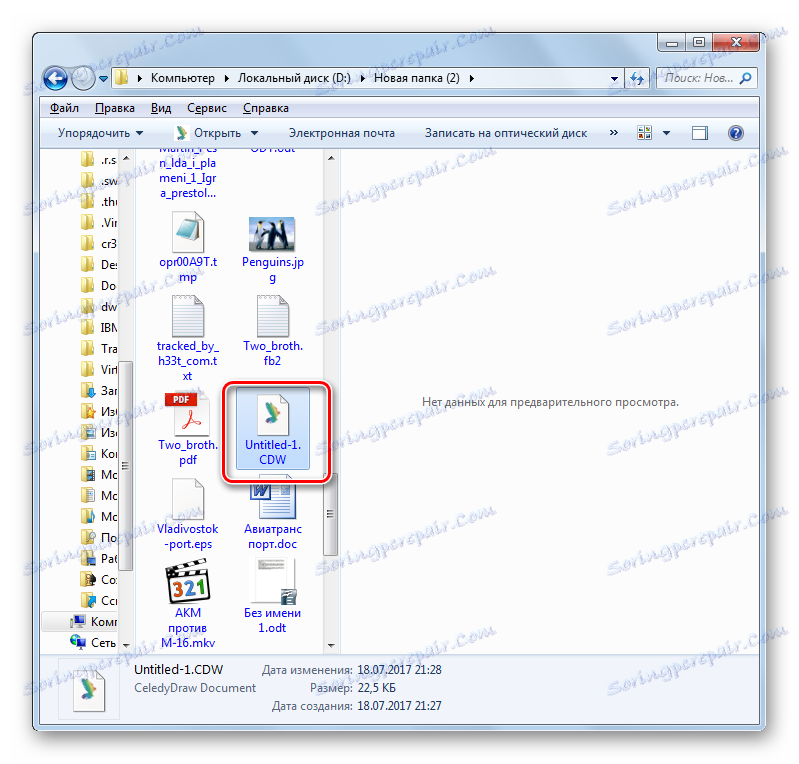The image size is (799, 764).
Task: Open help with the question mark icon
Action: coord(735,133)
